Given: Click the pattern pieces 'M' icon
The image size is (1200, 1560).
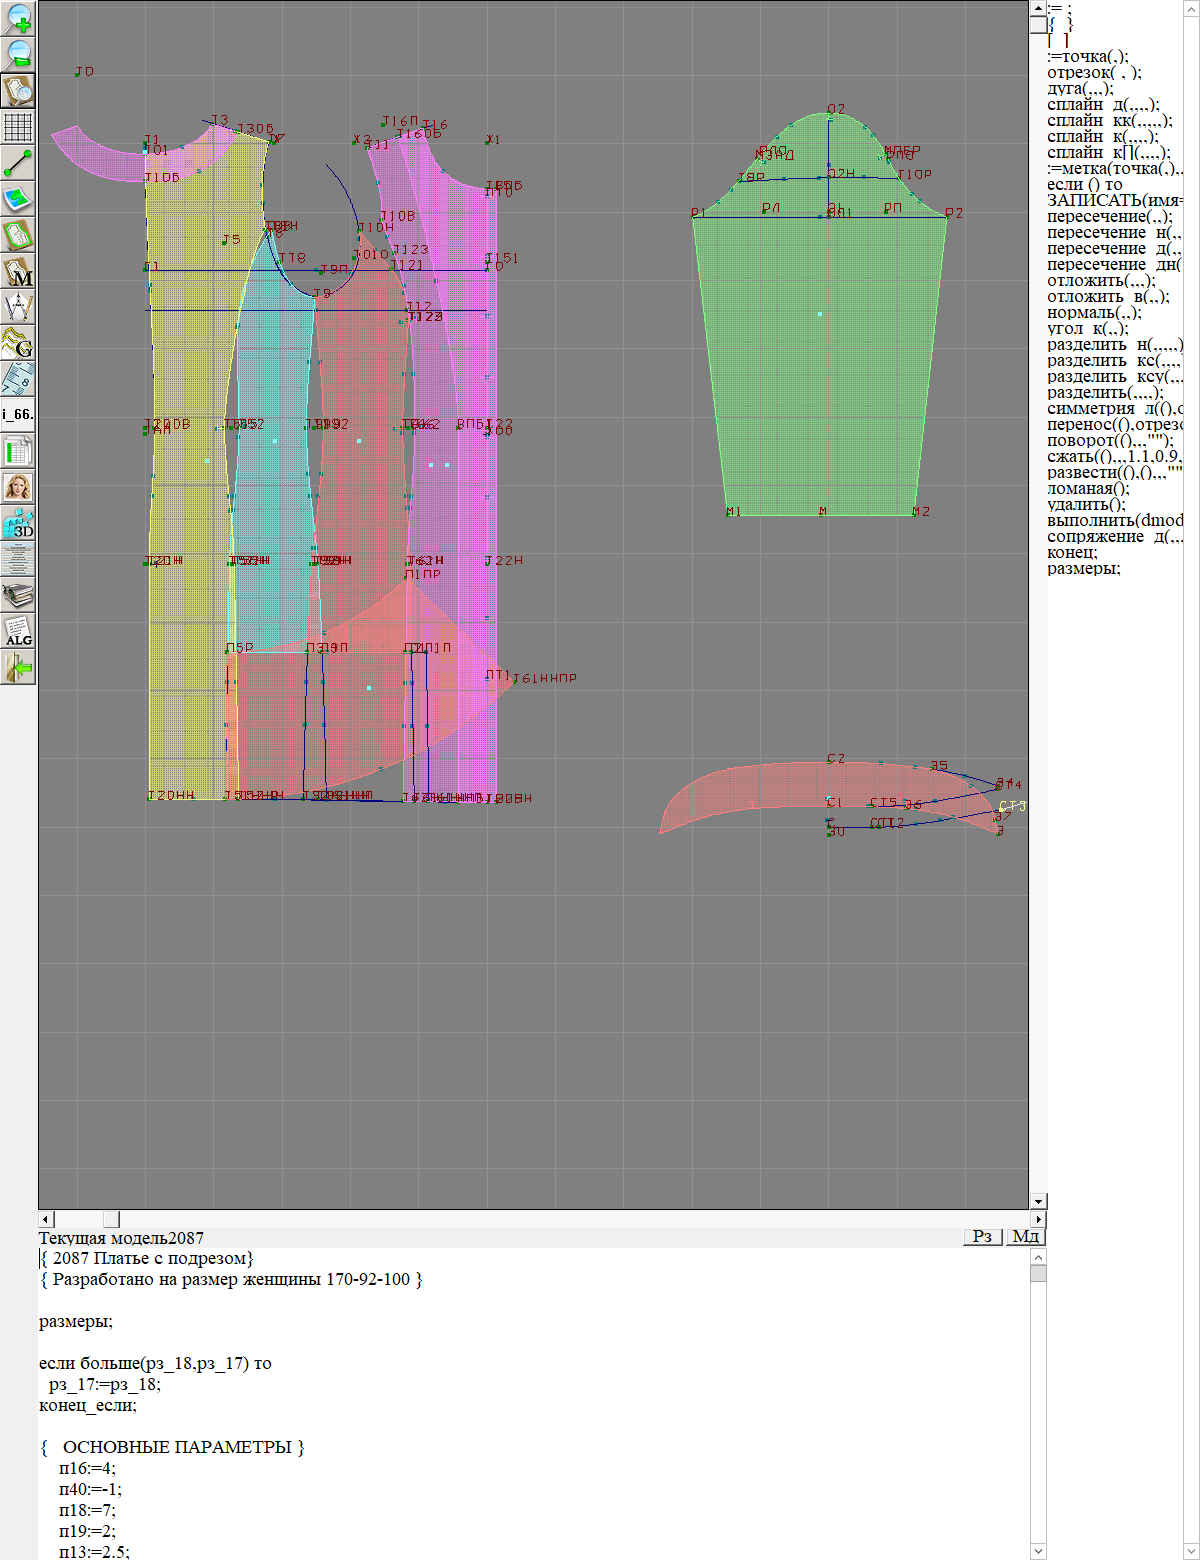Looking at the screenshot, I should tap(18, 272).
